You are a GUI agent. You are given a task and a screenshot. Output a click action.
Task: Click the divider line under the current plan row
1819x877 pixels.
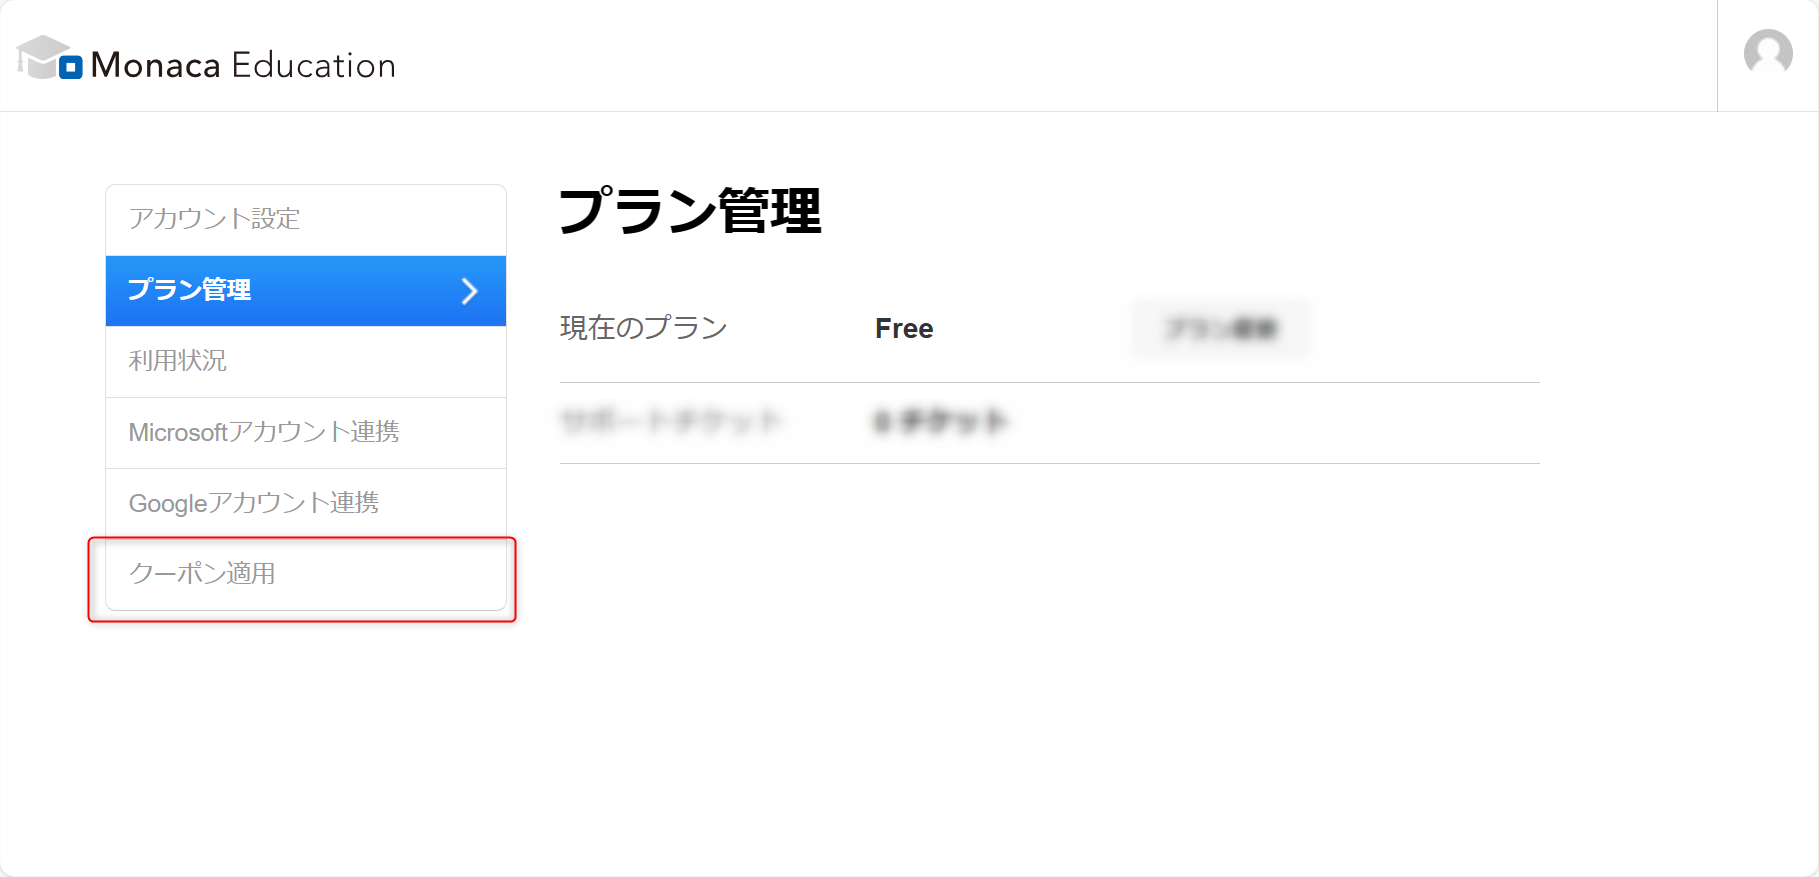1050,382
